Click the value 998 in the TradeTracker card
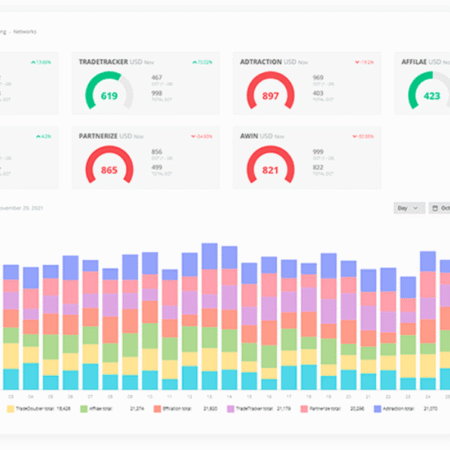Image resolution: width=450 pixels, height=450 pixels. coord(157,93)
